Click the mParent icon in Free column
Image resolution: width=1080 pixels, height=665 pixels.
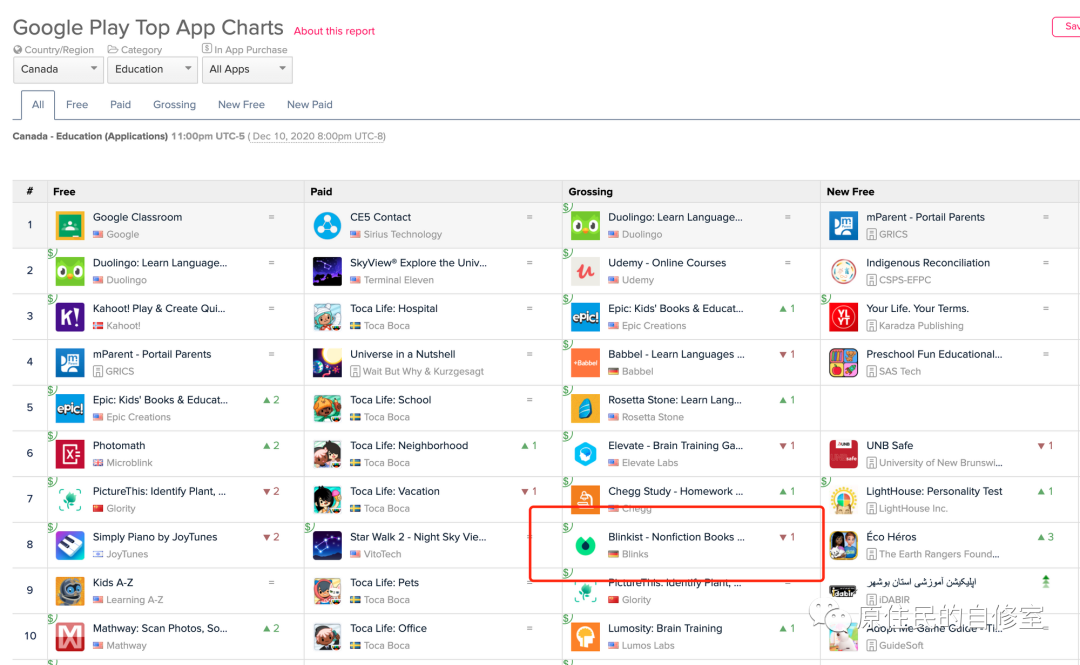(x=70, y=362)
